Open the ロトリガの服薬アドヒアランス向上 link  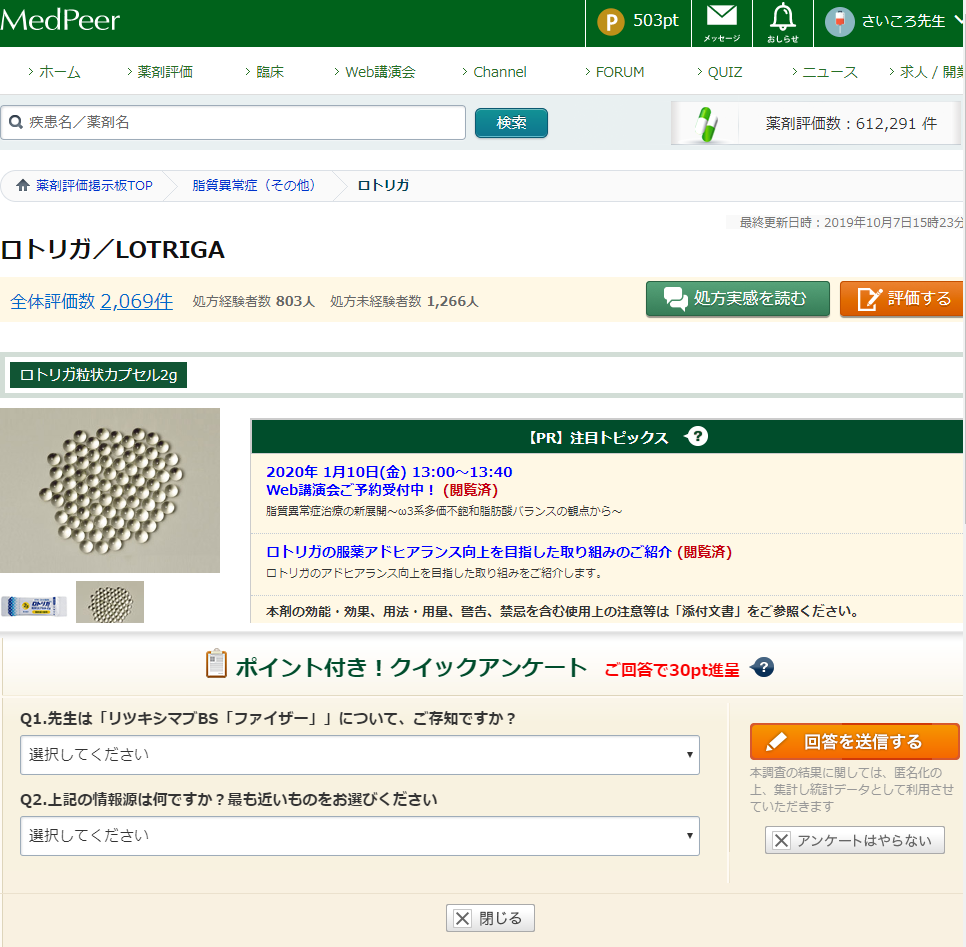468,551
